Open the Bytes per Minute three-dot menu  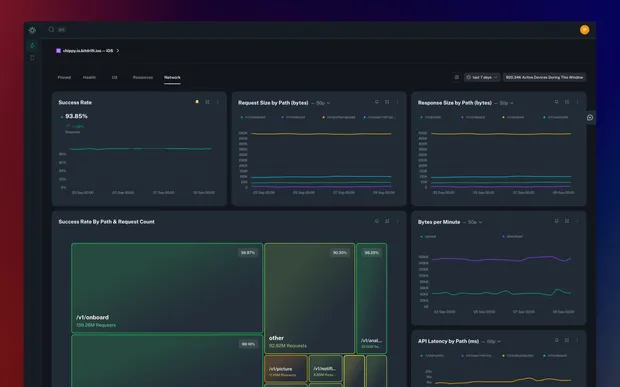pos(577,221)
